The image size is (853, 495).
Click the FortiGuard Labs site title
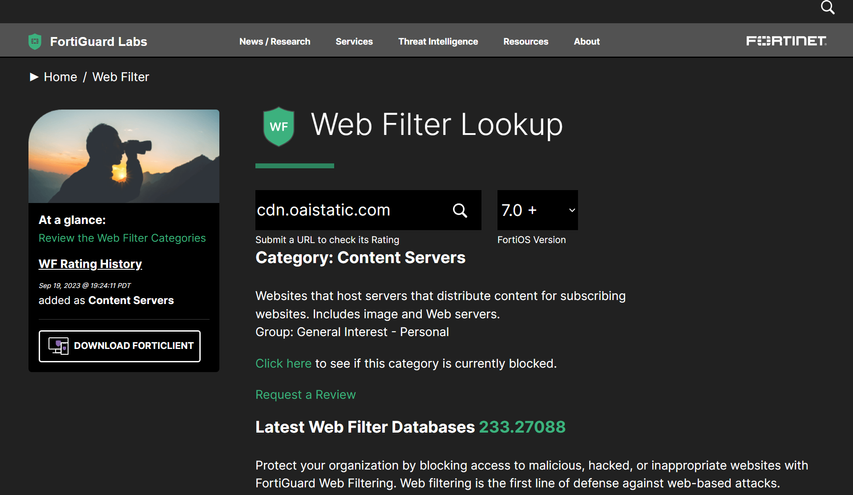(x=98, y=41)
